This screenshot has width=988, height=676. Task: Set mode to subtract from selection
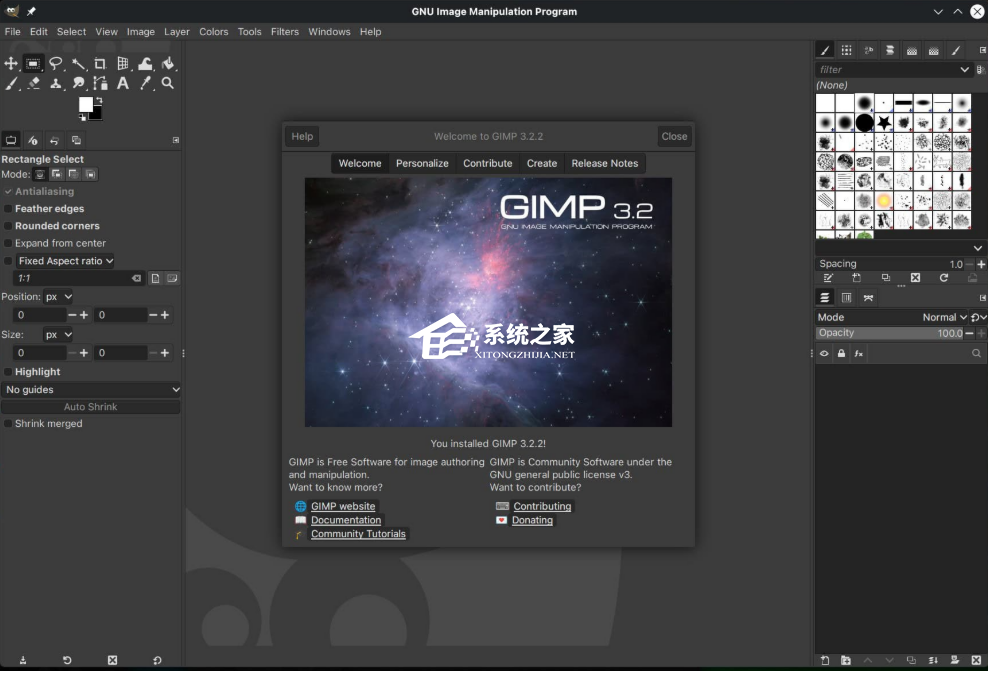pyautogui.click(x=73, y=175)
